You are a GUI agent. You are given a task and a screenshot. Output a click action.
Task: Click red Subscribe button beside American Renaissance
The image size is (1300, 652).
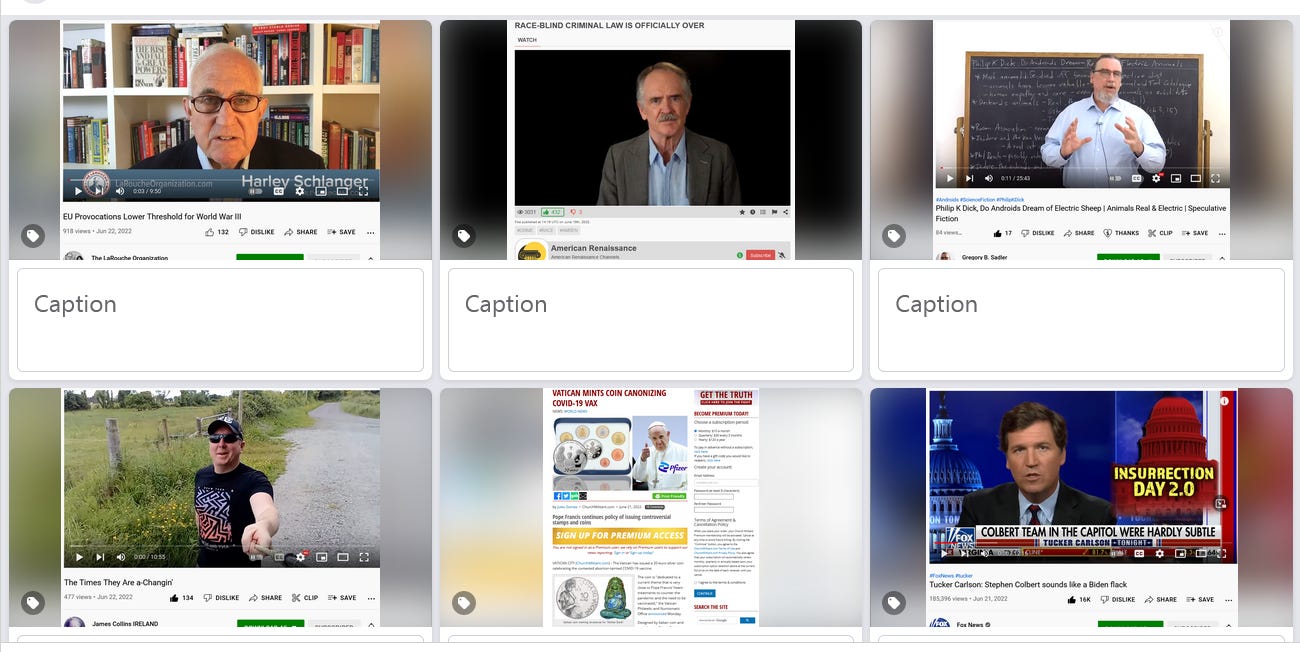pyautogui.click(x=760, y=255)
